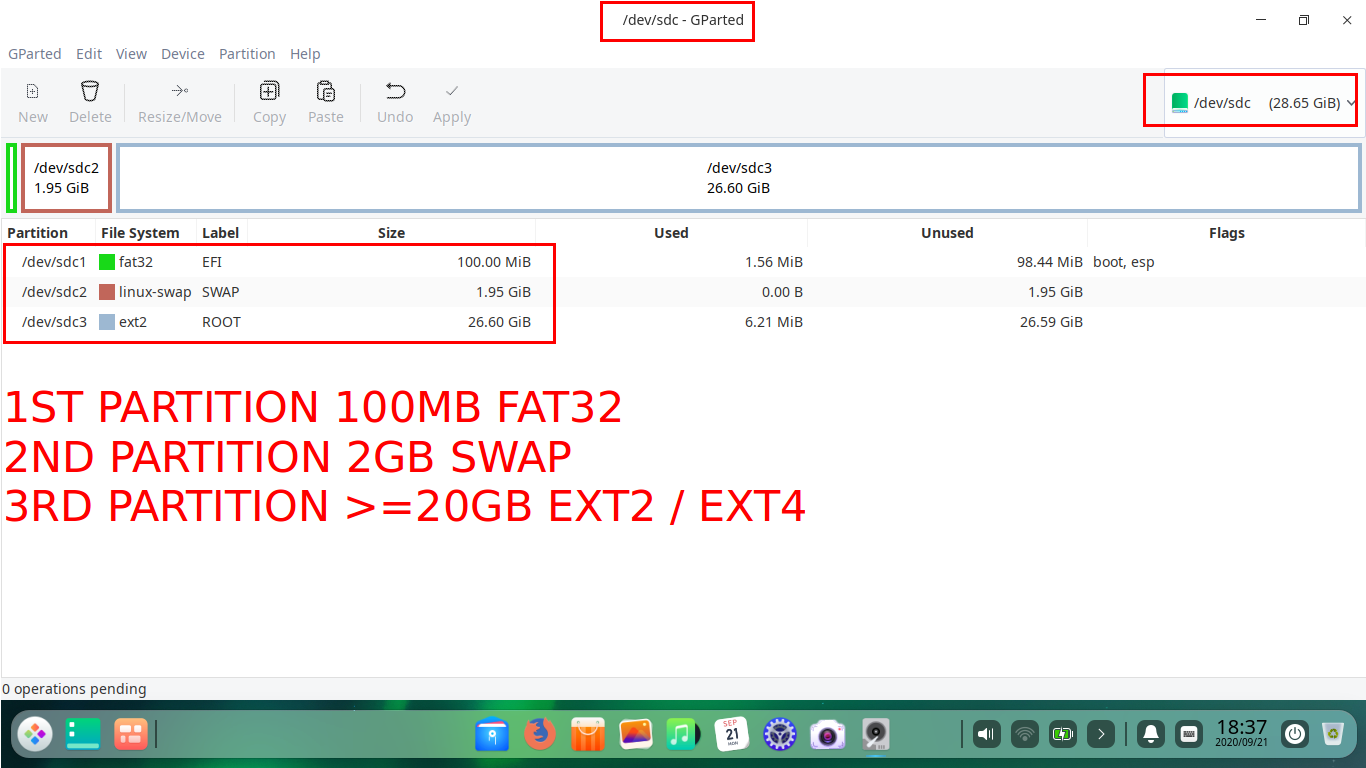Apply all pending operations

[451, 100]
